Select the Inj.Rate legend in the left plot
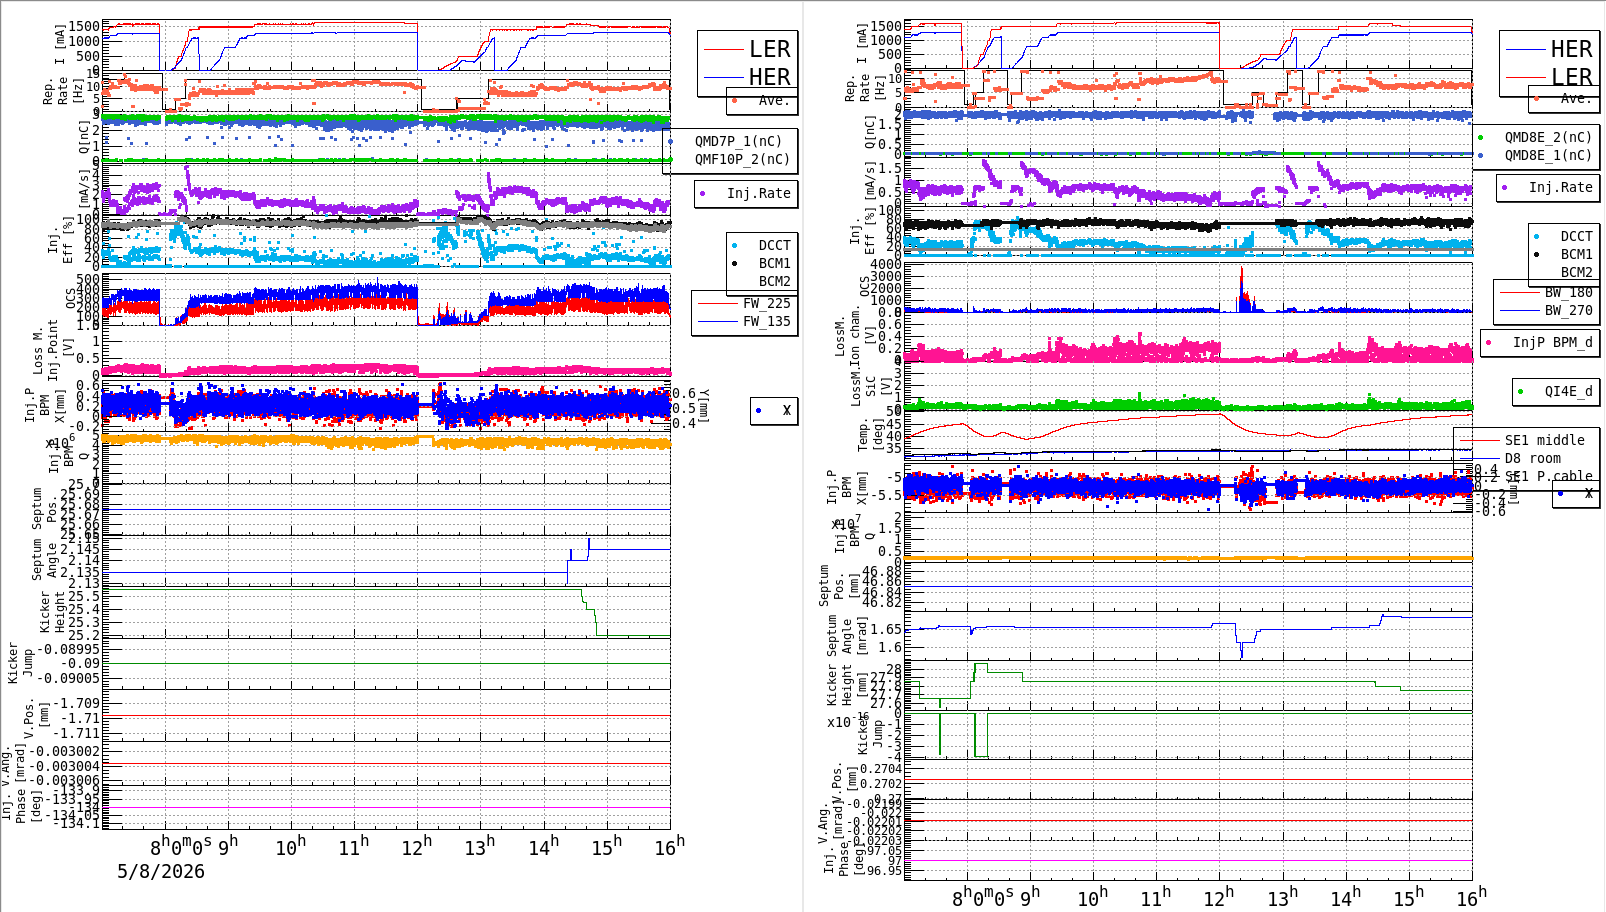Screen dimensions: 1606x912 click(759, 193)
